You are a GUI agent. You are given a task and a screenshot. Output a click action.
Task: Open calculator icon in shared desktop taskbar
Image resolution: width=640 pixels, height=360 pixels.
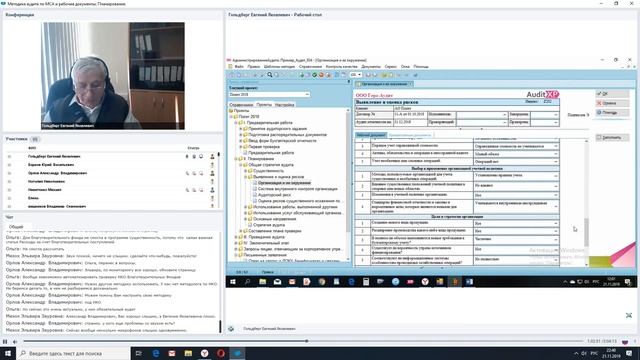click(x=366, y=282)
